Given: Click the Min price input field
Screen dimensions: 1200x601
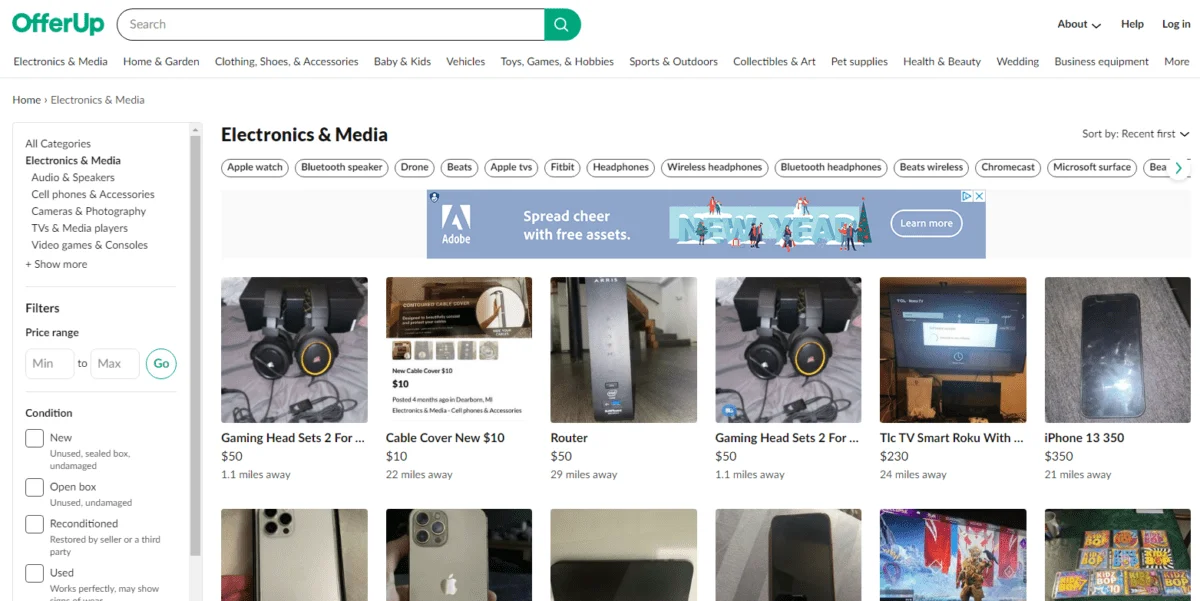Looking at the screenshot, I should 49,363.
